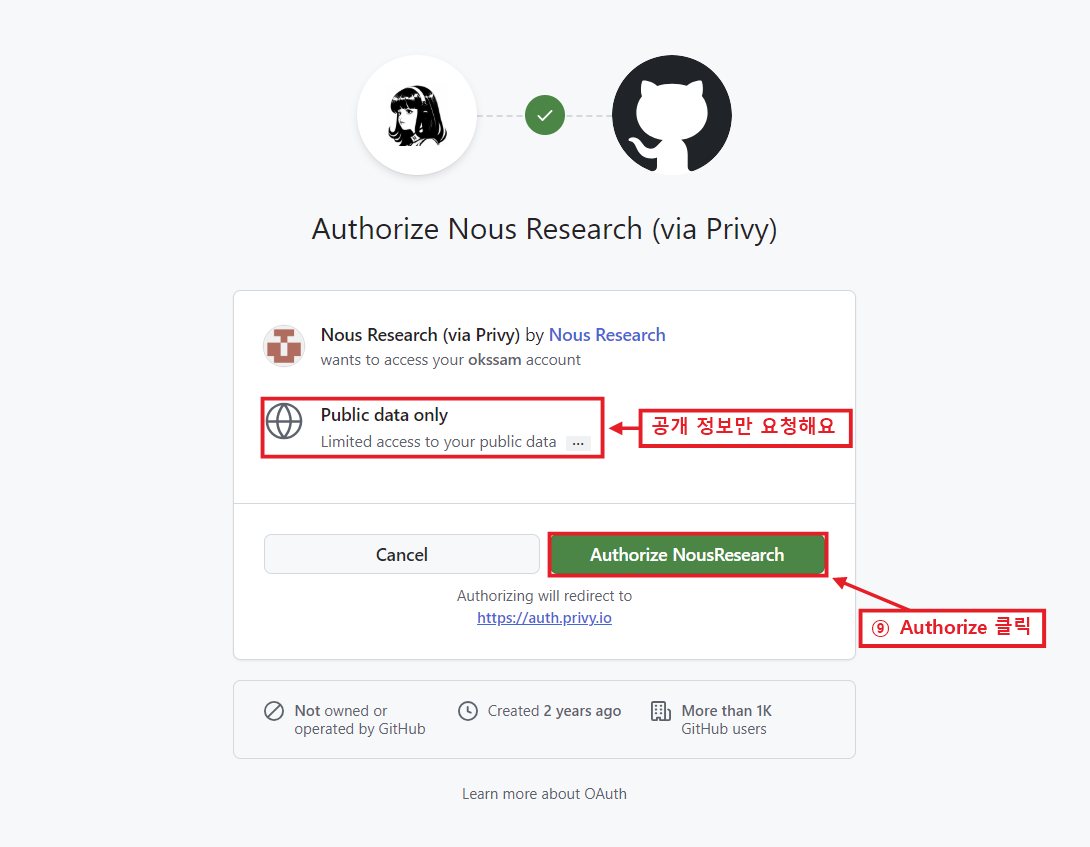1090x847 pixels.
Task: Click the green checkmark connection icon
Action: tap(545, 115)
